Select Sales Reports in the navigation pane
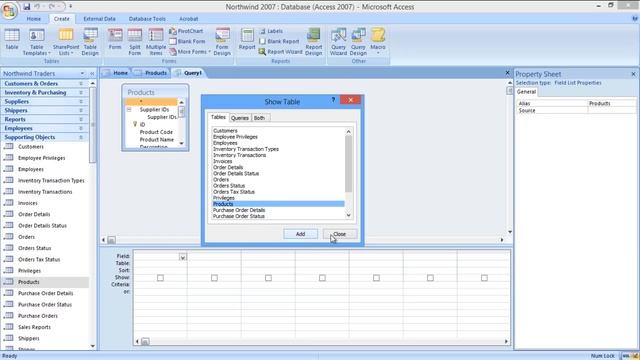 coord(34,327)
